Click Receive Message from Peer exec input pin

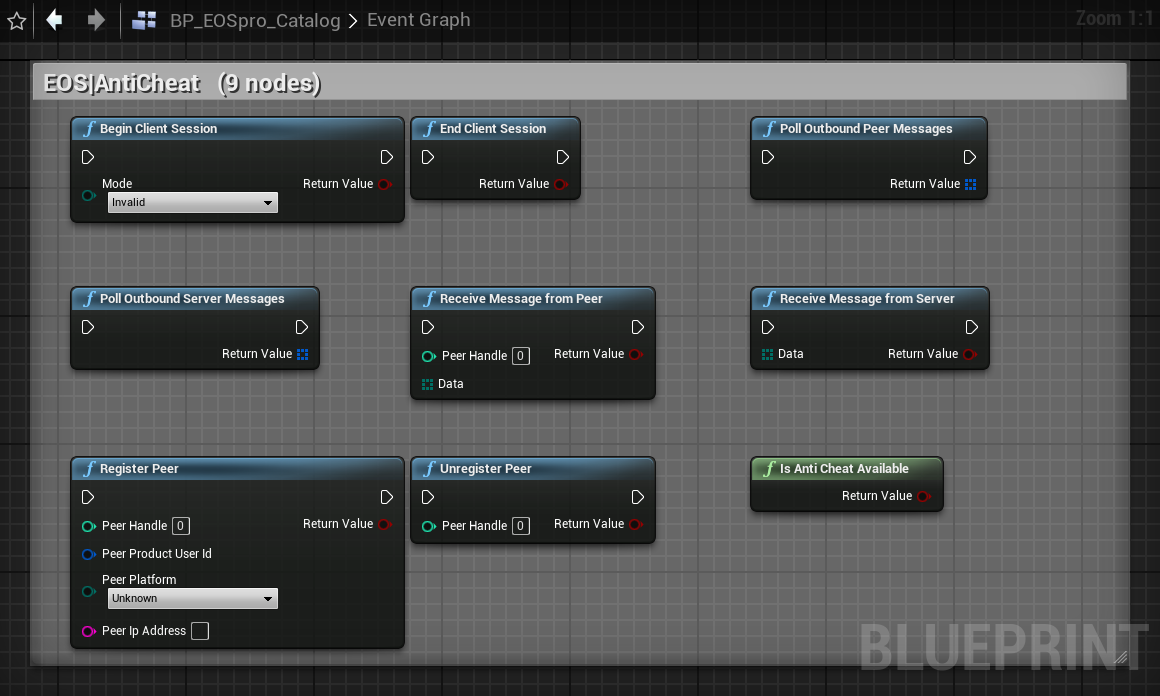[x=428, y=327]
